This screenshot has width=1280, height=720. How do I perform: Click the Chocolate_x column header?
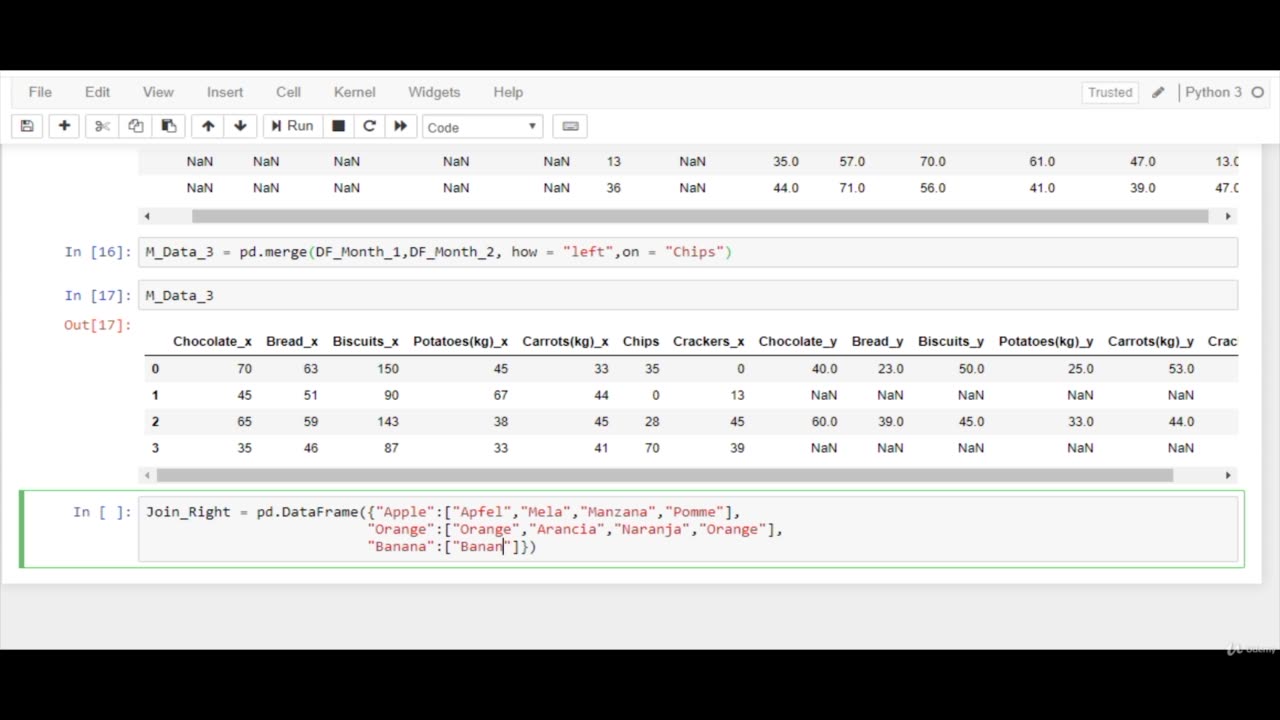click(212, 341)
